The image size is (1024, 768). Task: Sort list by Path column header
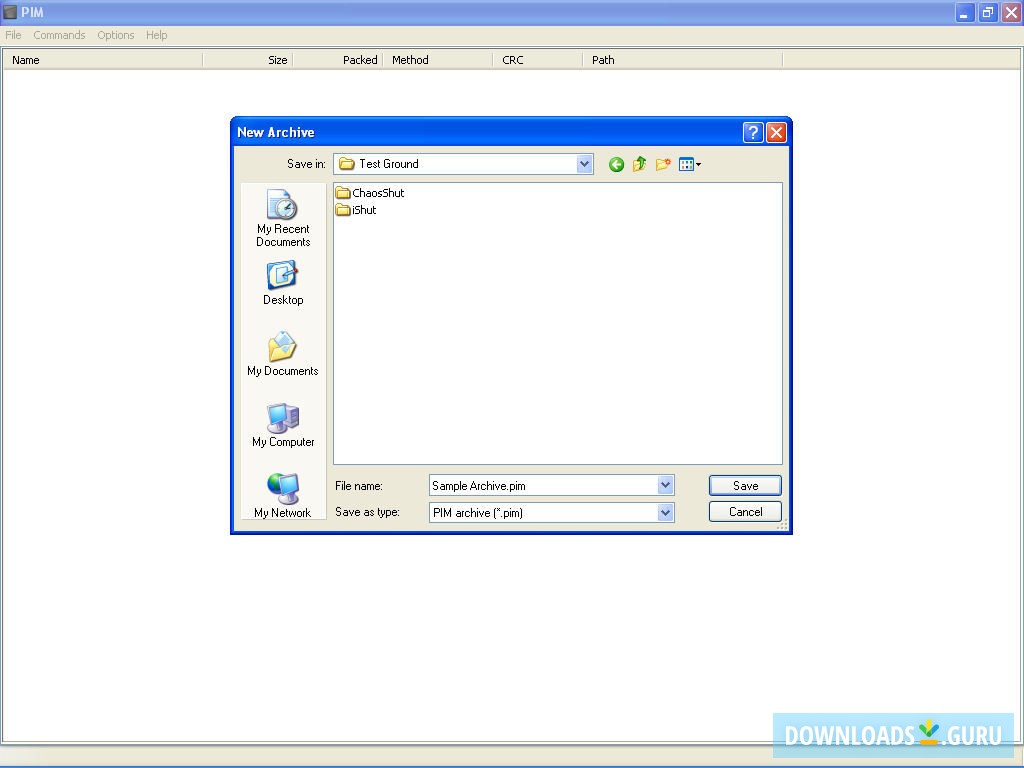point(682,60)
